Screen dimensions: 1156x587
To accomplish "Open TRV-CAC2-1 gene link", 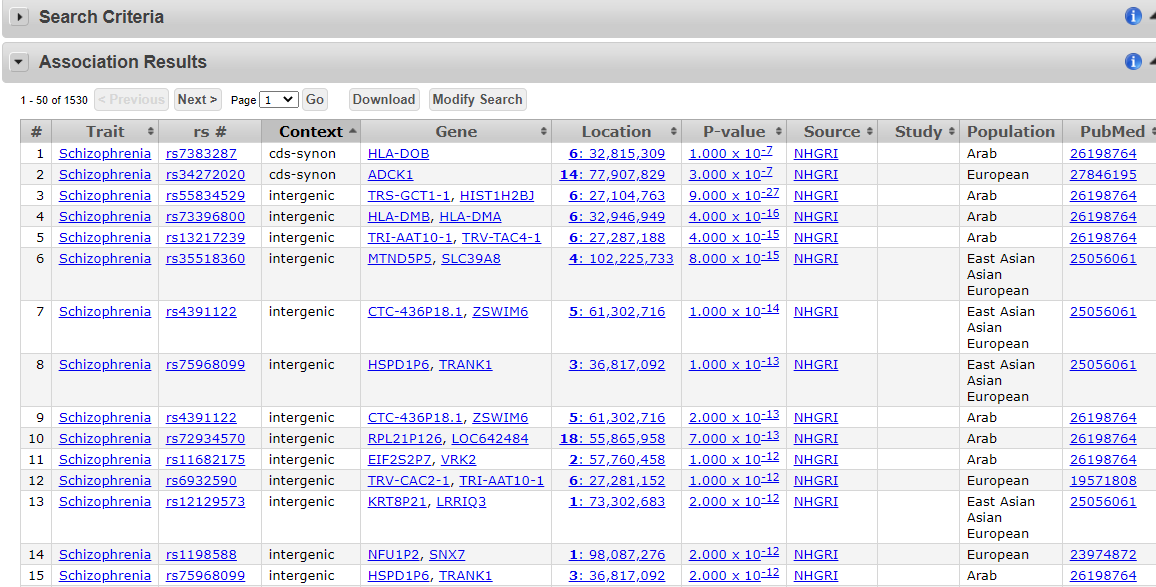I will [409, 480].
